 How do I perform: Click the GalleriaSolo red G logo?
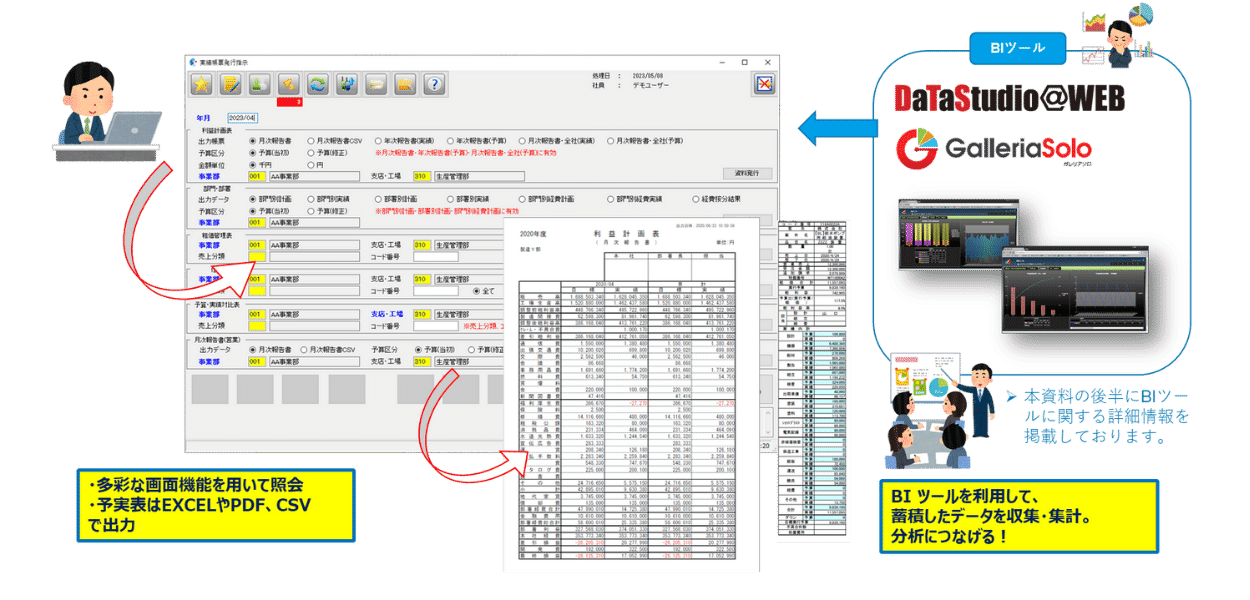[x=917, y=148]
